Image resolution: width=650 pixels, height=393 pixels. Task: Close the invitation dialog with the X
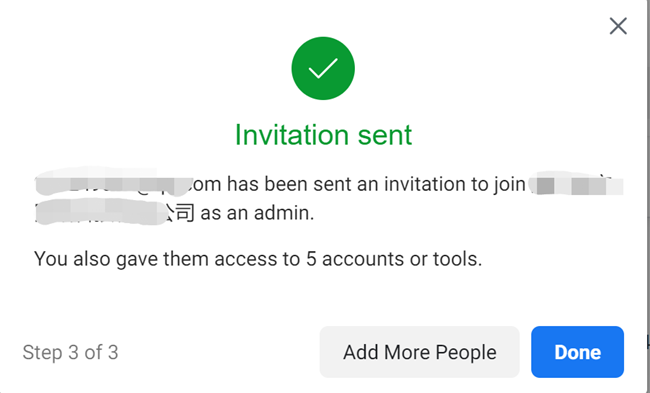[618, 26]
